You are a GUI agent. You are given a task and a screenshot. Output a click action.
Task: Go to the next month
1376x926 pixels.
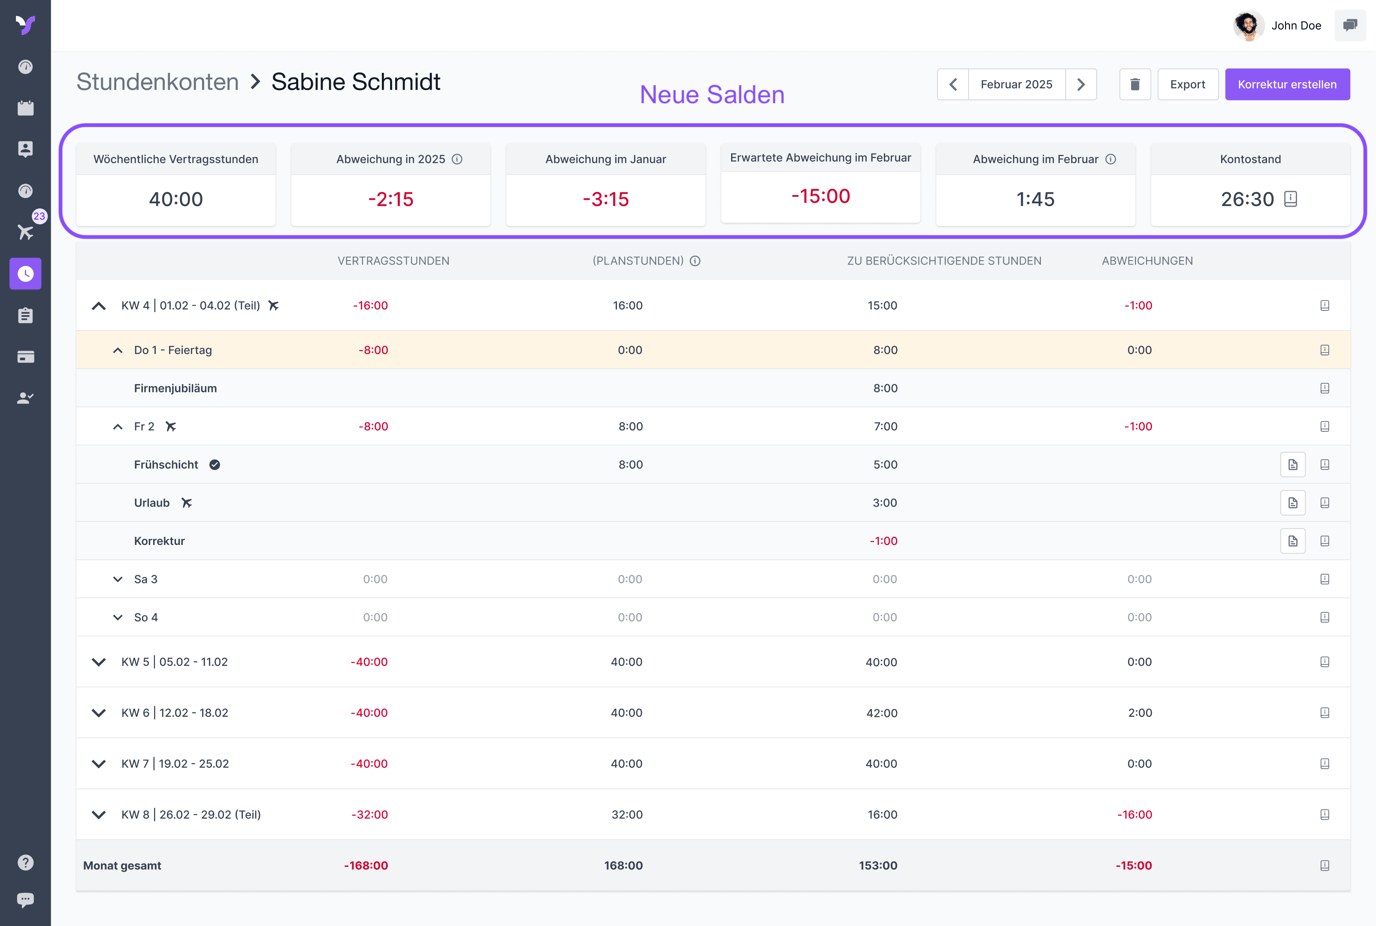click(x=1081, y=85)
